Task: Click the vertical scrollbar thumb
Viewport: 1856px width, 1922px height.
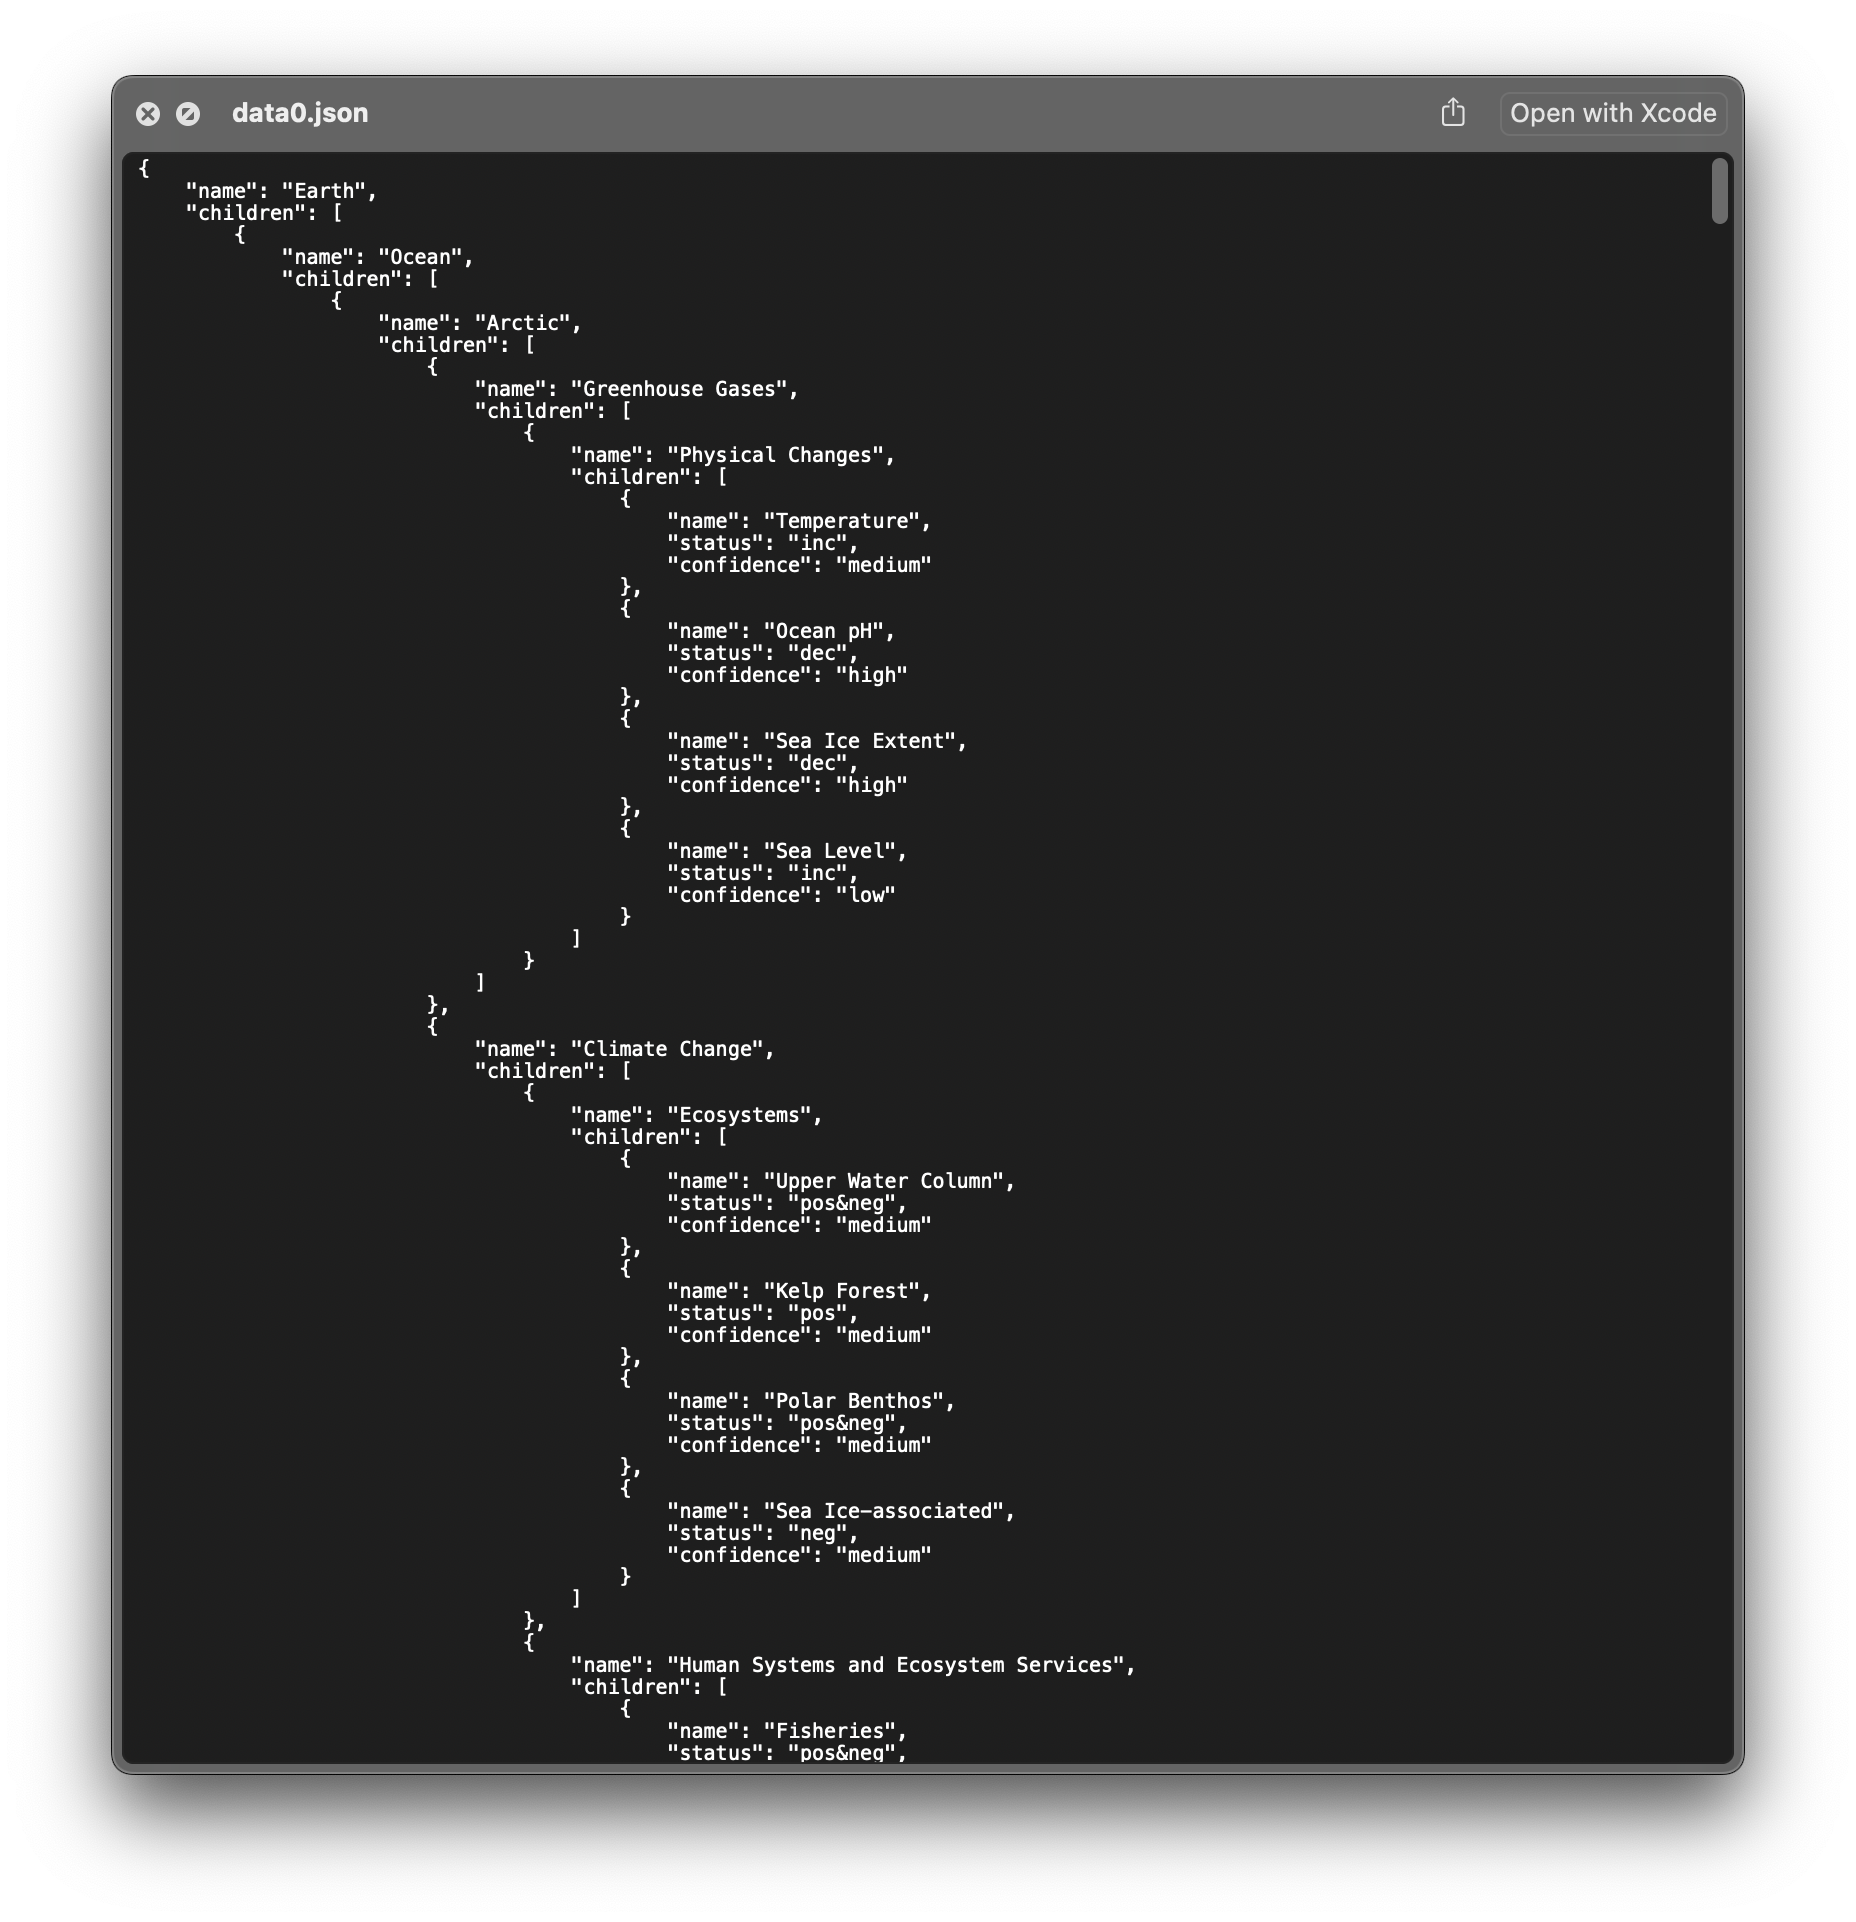Action: point(1719,190)
